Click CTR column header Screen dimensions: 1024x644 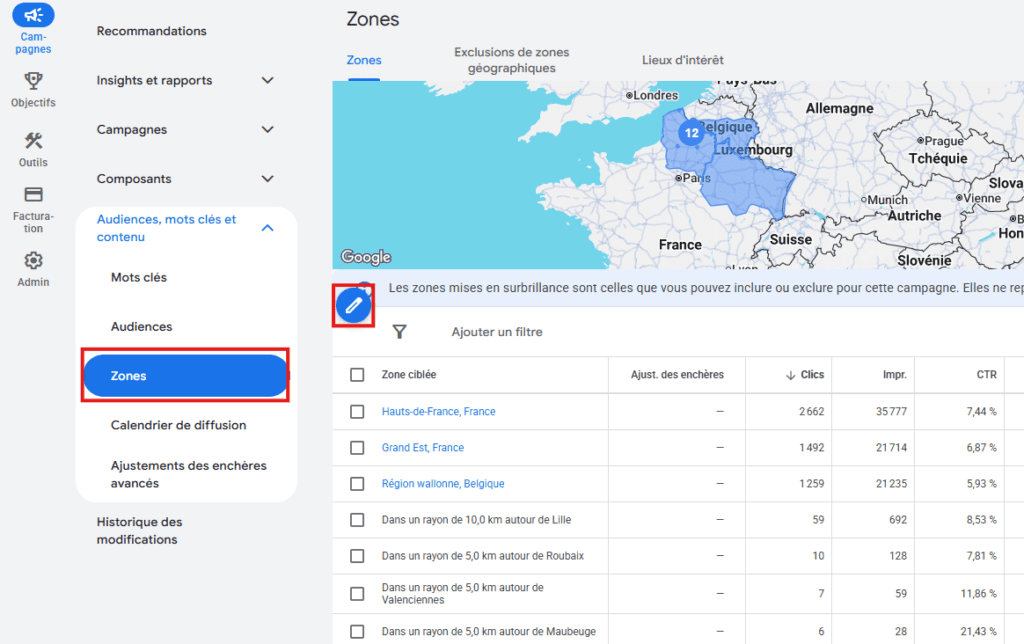(986, 375)
